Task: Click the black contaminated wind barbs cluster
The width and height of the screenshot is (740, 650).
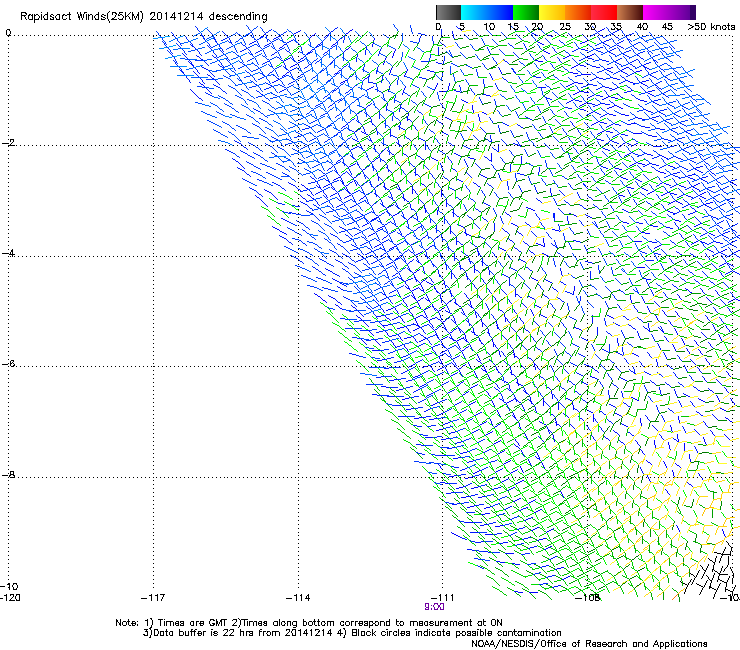Action: pyautogui.click(x=710, y=569)
